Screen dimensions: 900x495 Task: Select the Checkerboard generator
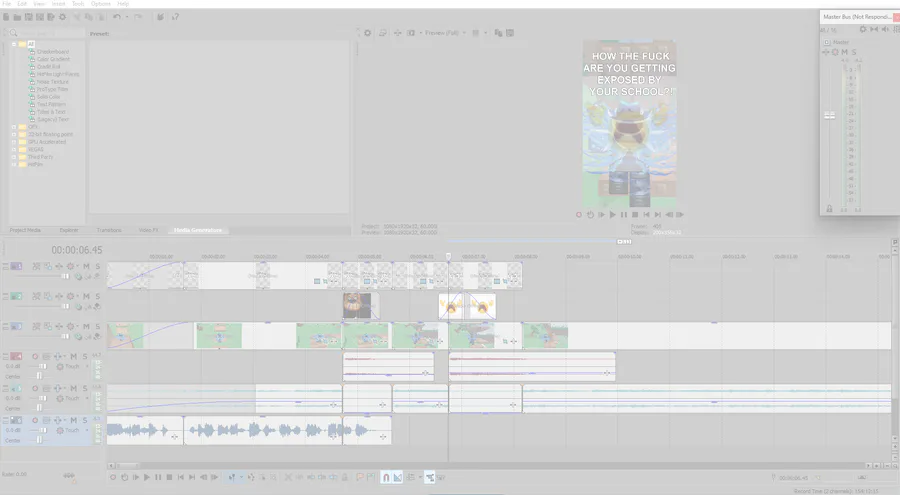pos(53,52)
